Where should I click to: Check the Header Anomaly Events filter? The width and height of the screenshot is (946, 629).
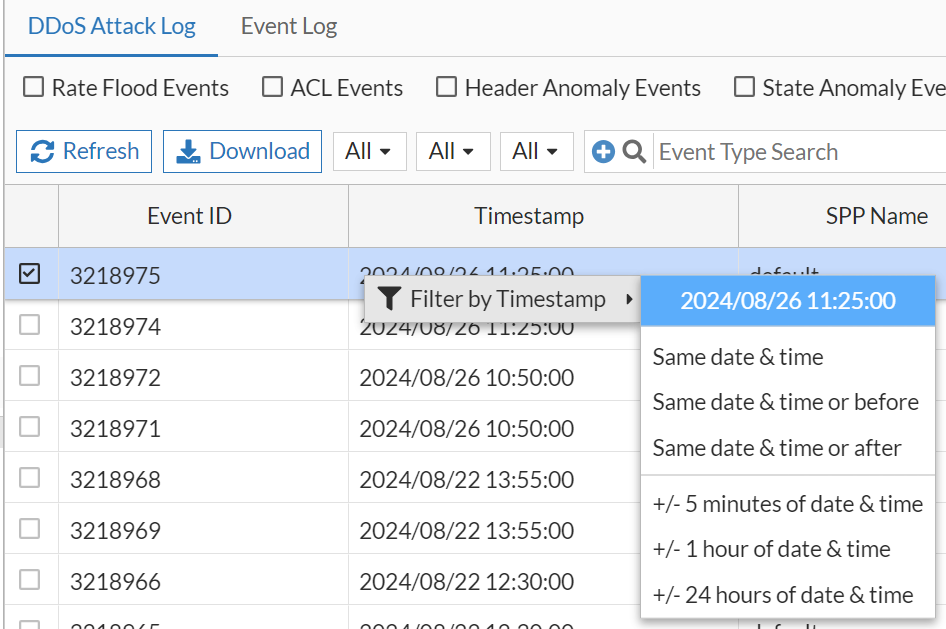(446, 87)
